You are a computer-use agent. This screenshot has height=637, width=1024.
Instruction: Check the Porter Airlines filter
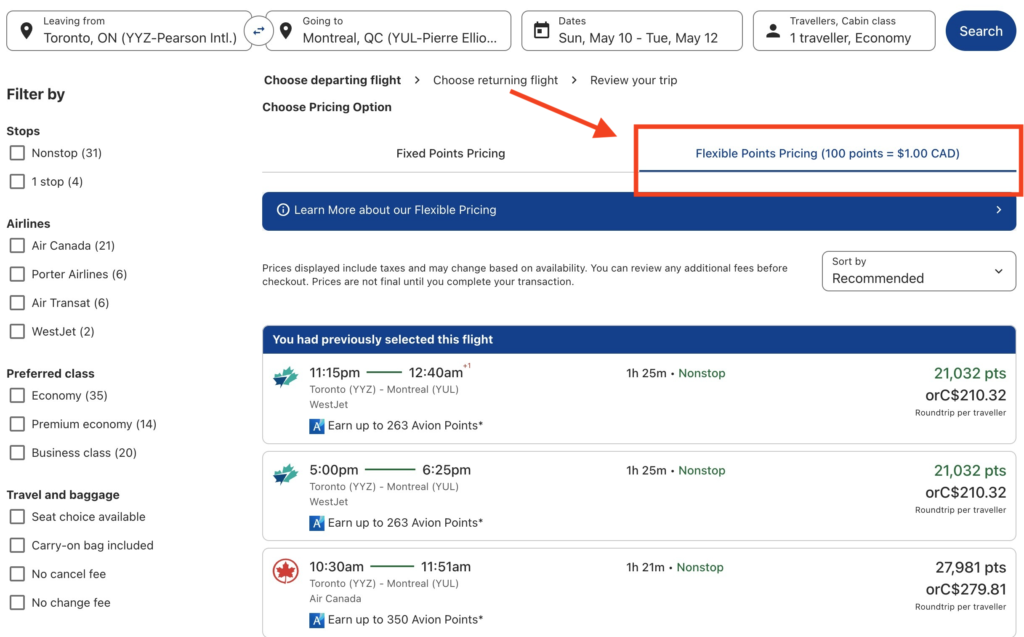15,274
